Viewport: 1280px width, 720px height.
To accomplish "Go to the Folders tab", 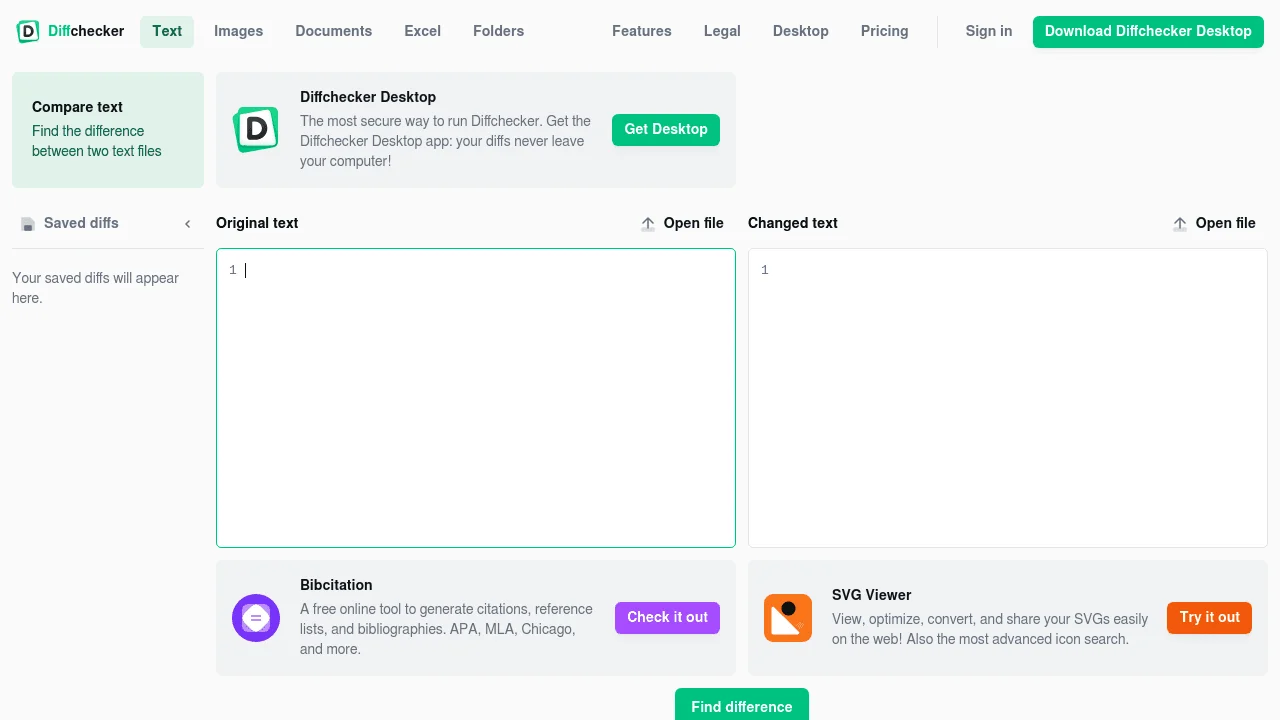I will point(498,31).
